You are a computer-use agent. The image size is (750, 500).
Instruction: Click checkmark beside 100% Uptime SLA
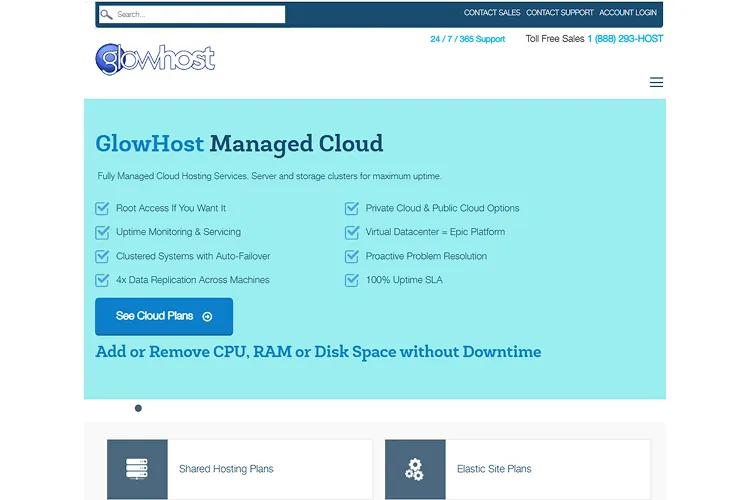[352, 280]
